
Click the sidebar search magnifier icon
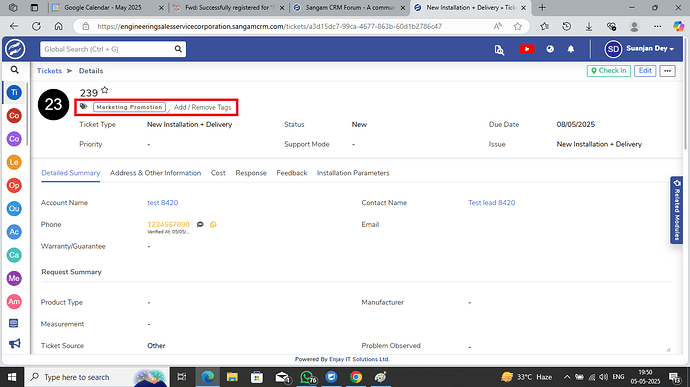point(15,70)
